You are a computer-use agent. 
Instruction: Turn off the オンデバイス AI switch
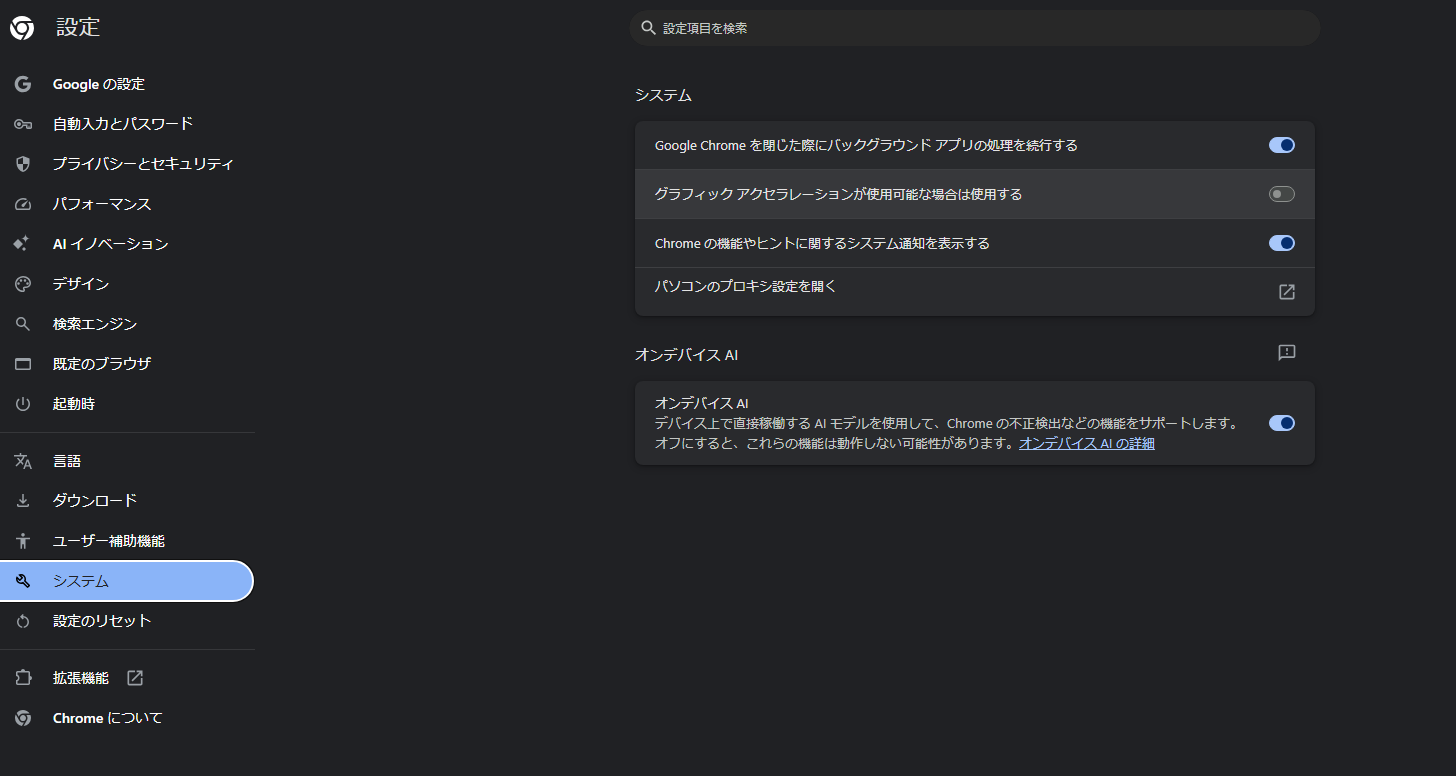tap(1282, 423)
